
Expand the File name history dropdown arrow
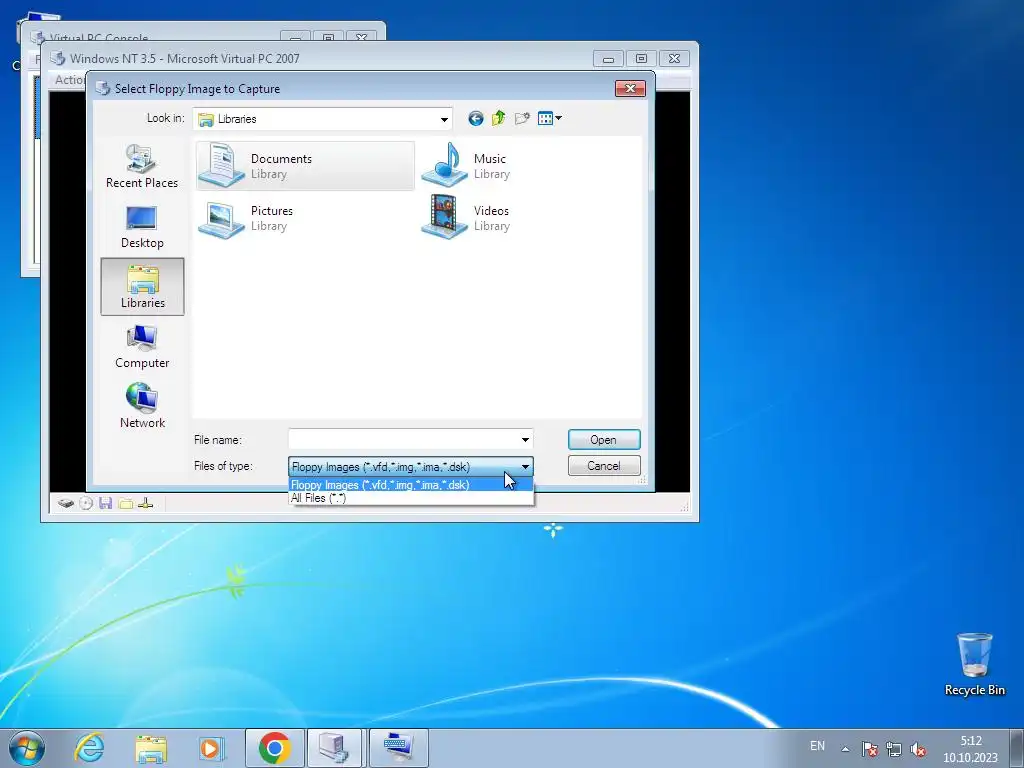[525, 440]
